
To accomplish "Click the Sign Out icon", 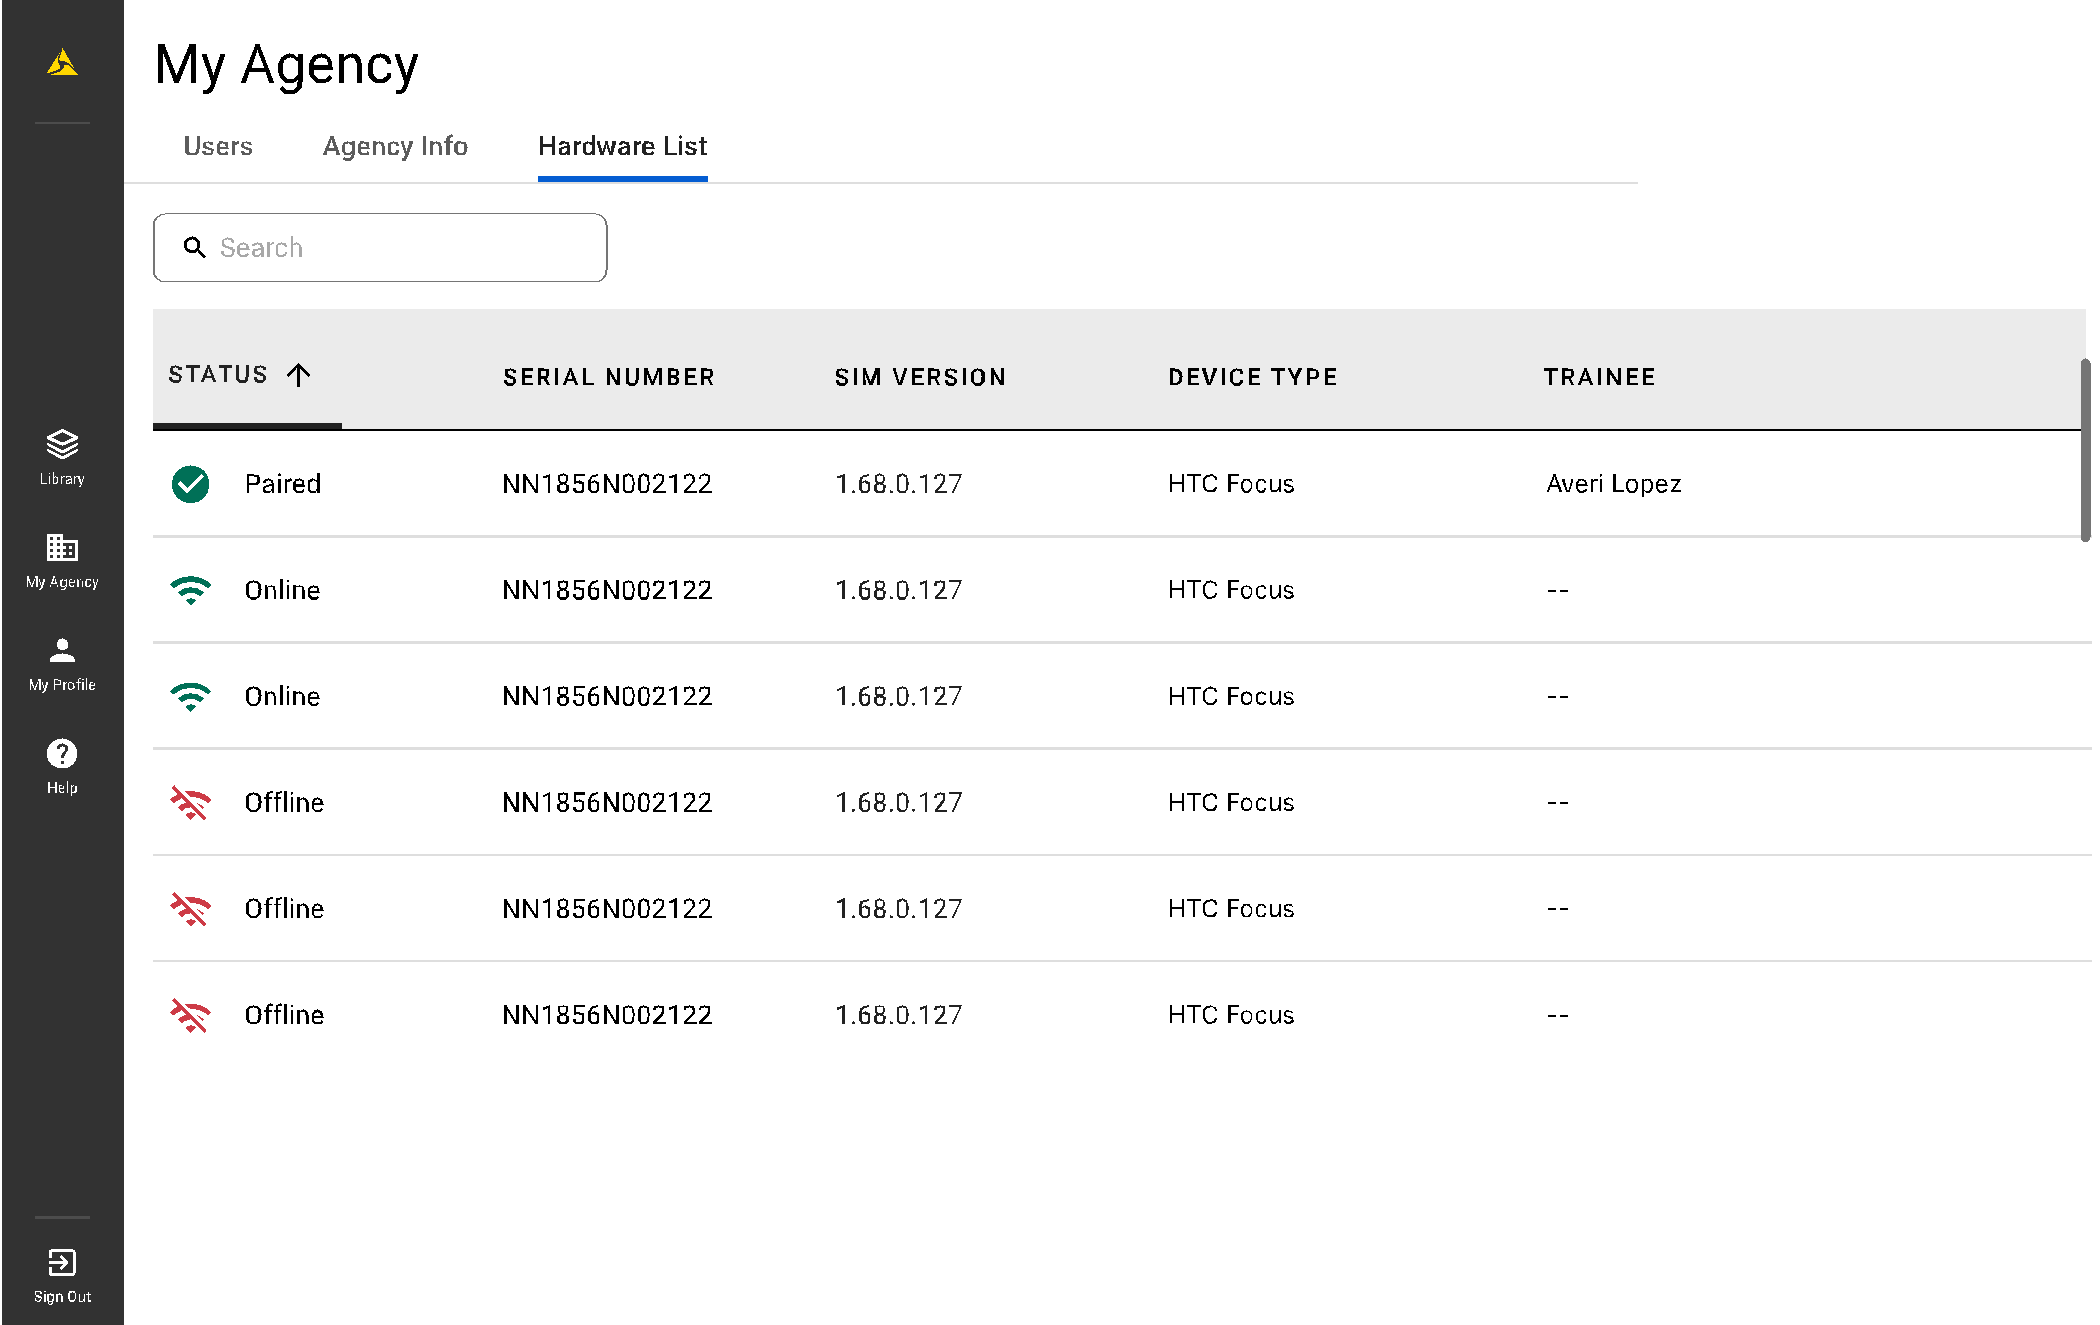I will point(61,1262).
